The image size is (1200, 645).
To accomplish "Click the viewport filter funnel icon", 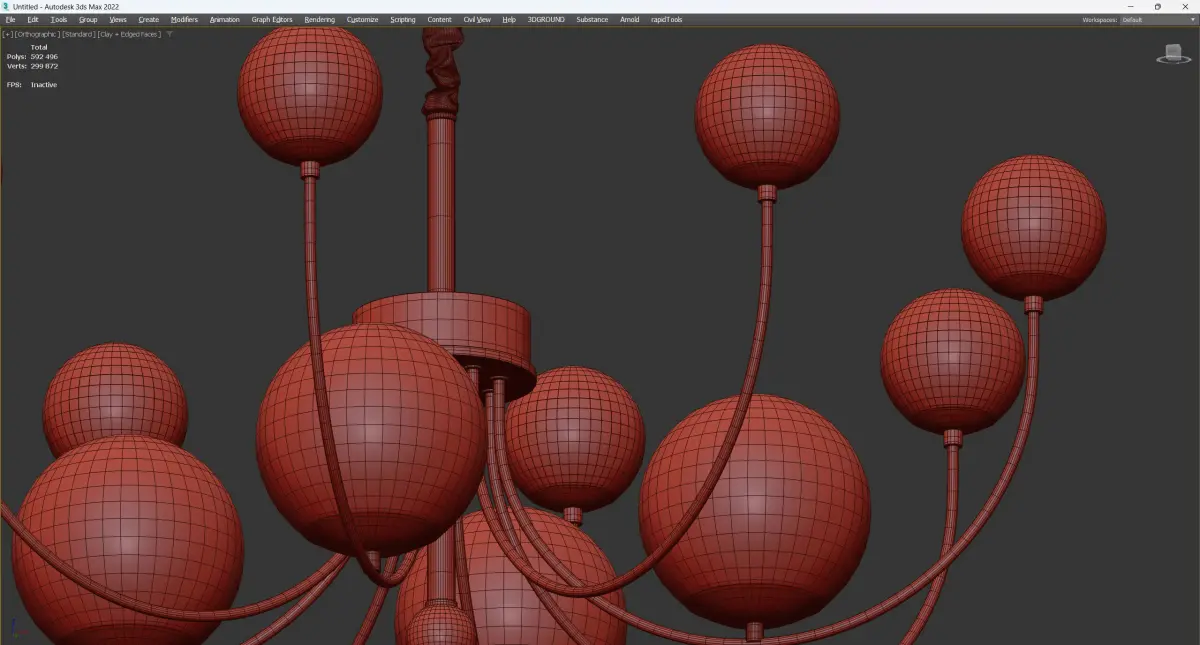I will click(x=169, y=34).
